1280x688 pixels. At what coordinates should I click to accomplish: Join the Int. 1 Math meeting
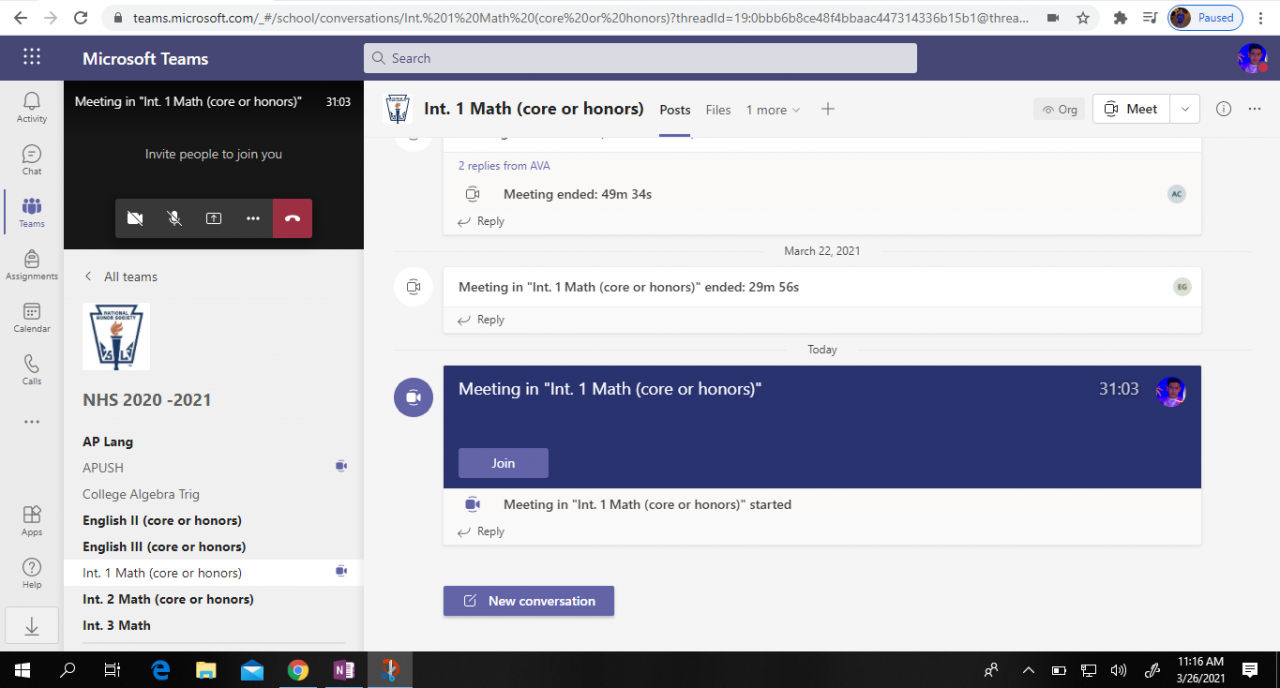(x=503, y=463)
